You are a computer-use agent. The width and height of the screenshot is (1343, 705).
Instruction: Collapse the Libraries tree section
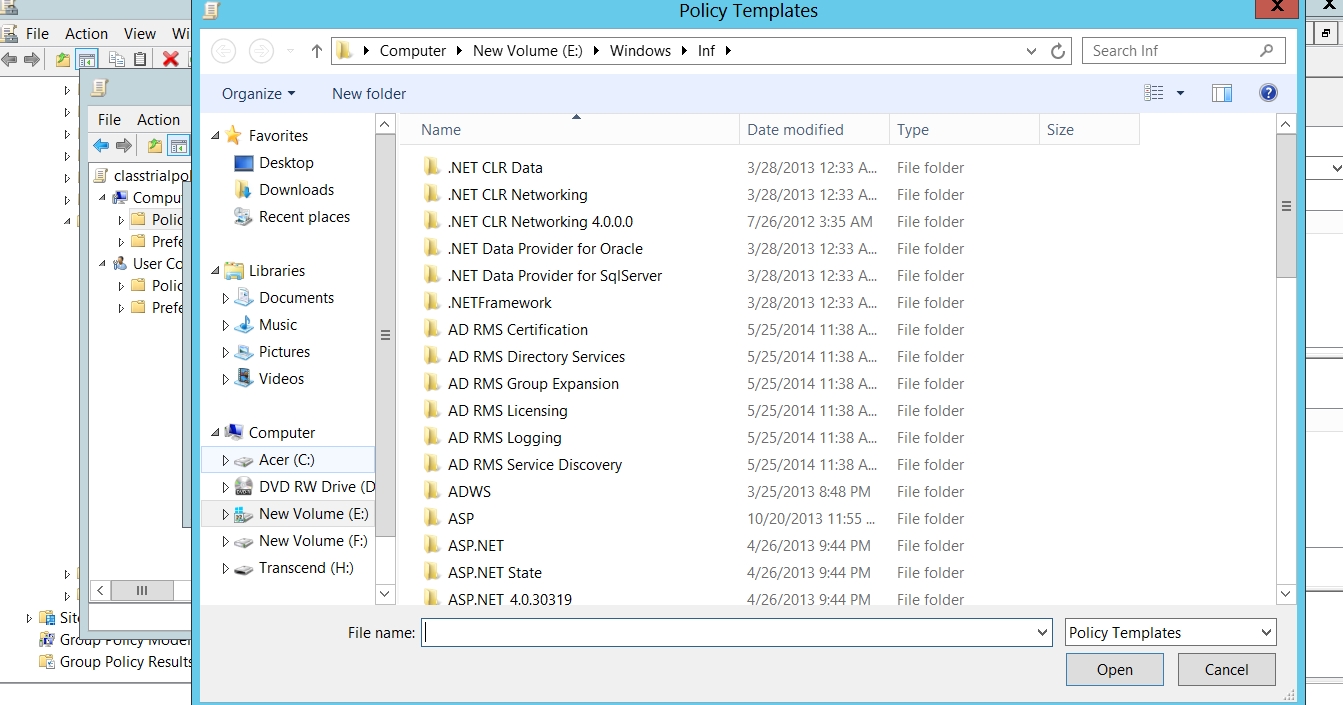(x=215, y=271)
